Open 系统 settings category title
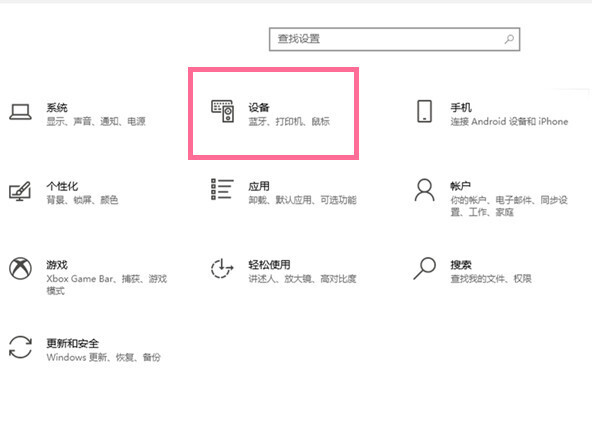592x422 pixels. click(57, 107)
